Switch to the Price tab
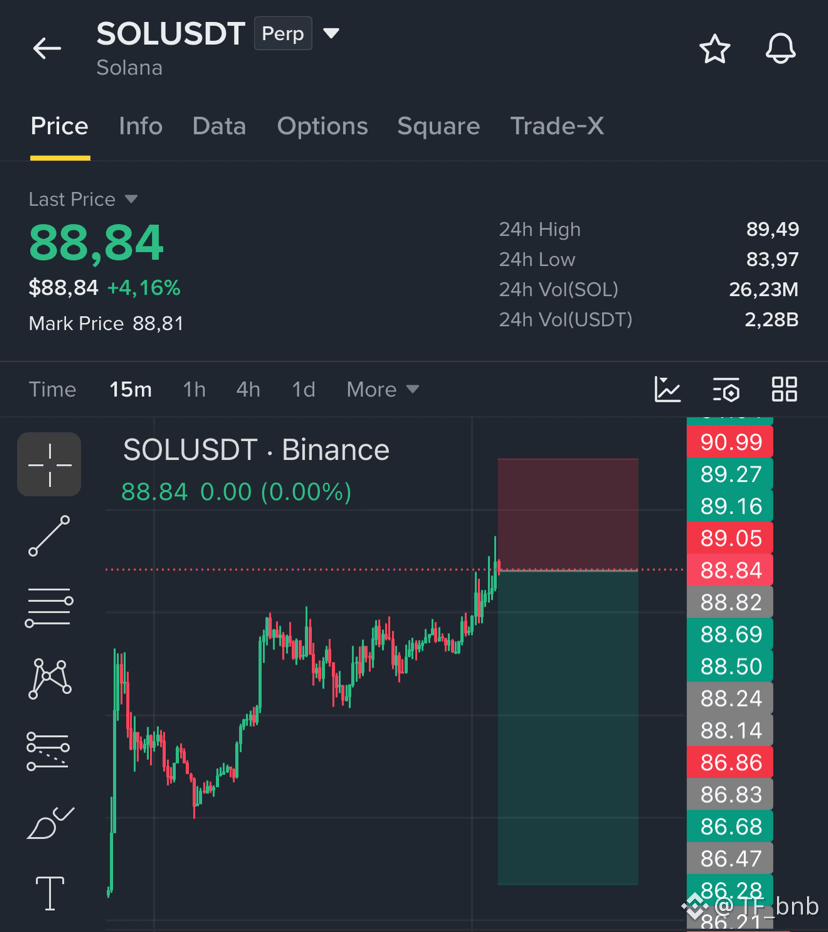828x932 pixels. (59, 126)
